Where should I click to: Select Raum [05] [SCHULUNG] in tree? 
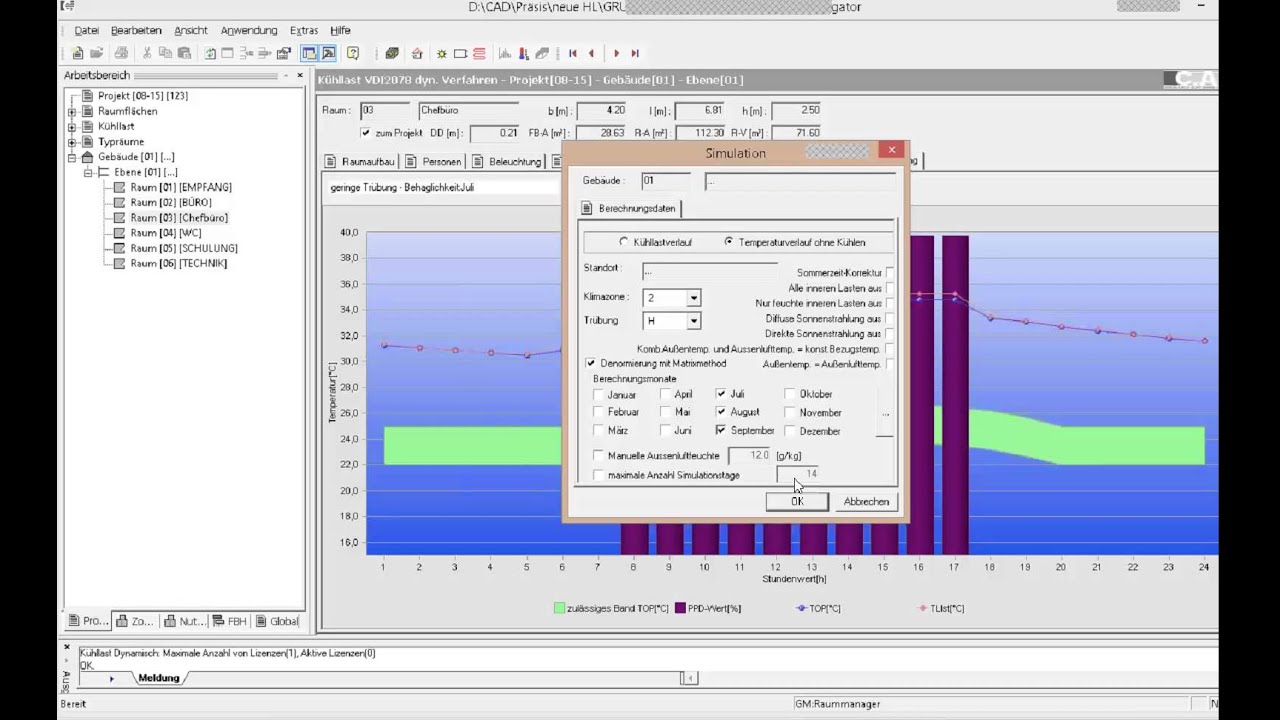(x=184, y=248)
